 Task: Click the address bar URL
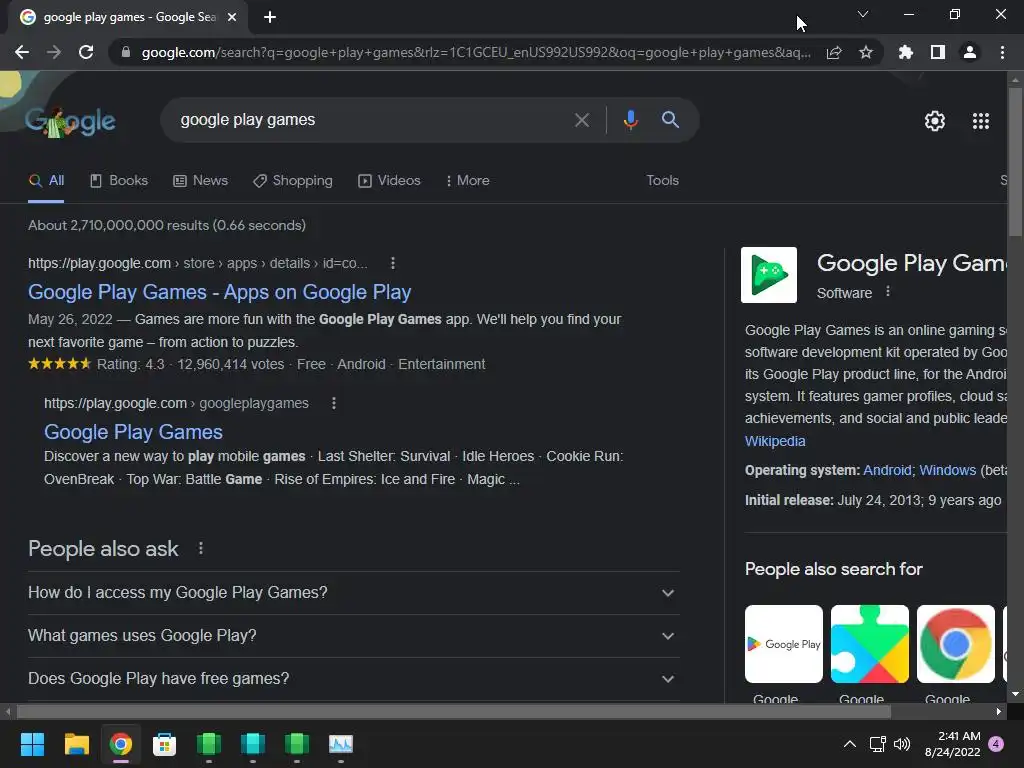pyautogui.click(x=477, y=52)
